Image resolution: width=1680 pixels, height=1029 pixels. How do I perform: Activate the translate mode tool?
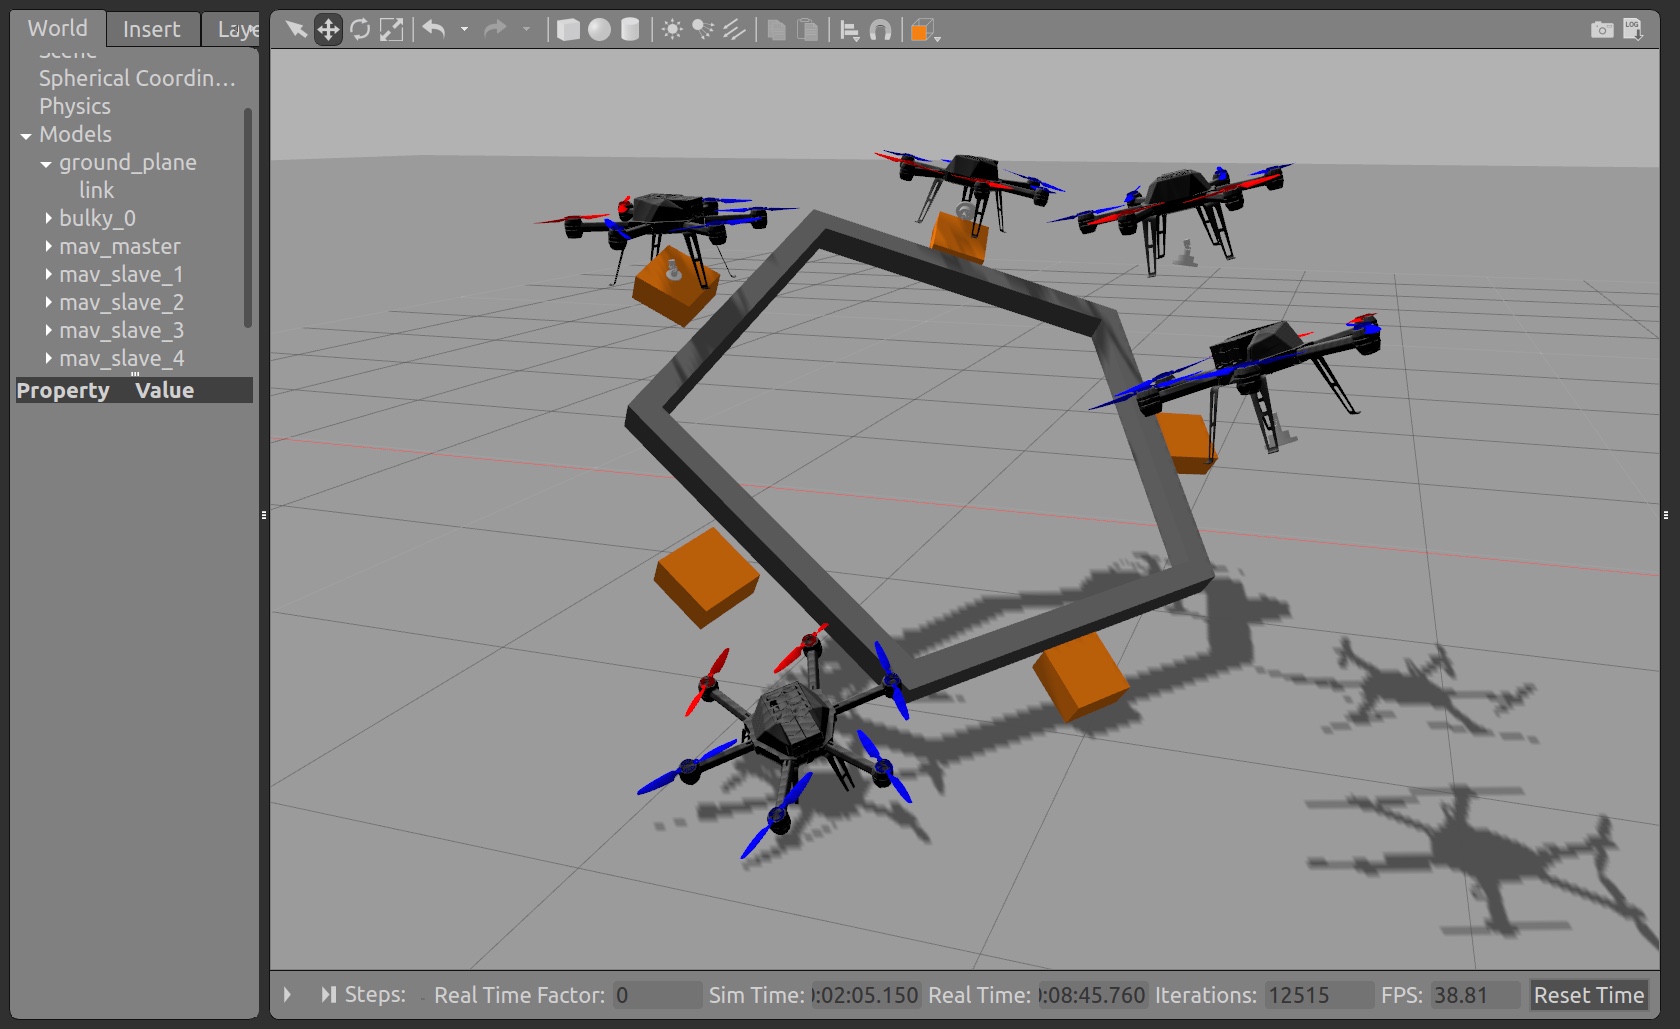(x=328, y=30)
